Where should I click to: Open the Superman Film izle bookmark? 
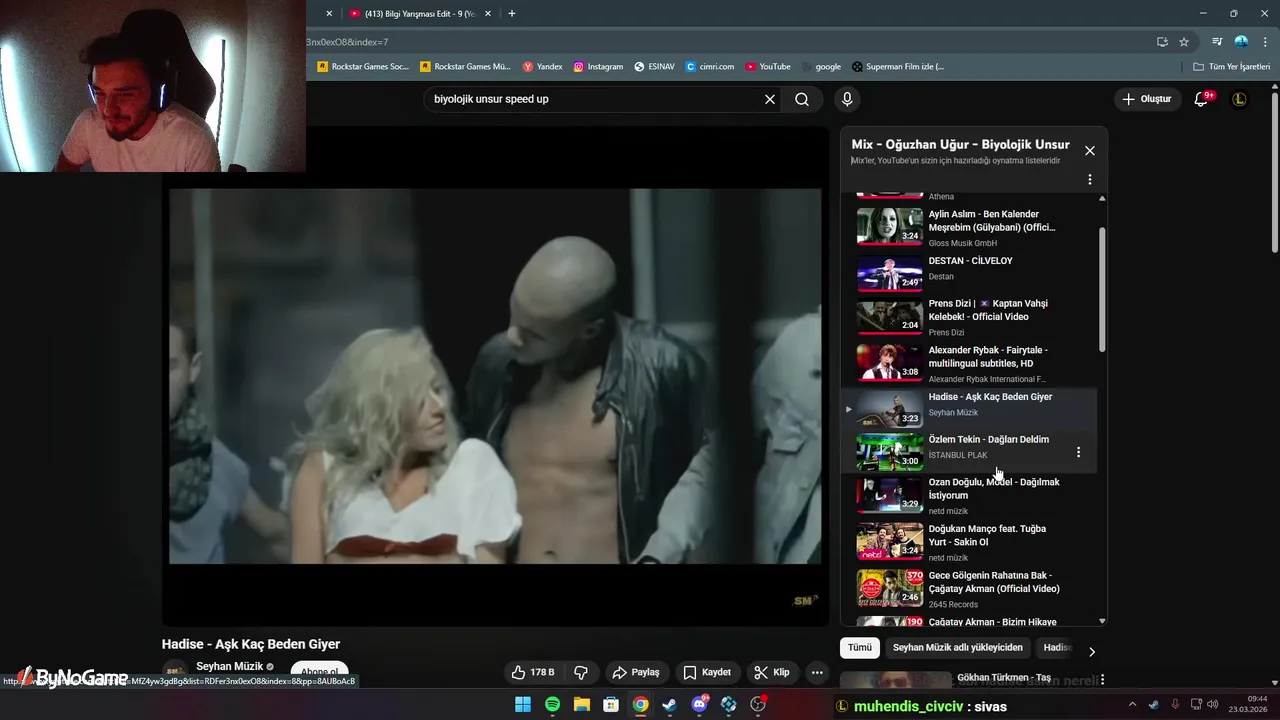[x=898, y=67]
